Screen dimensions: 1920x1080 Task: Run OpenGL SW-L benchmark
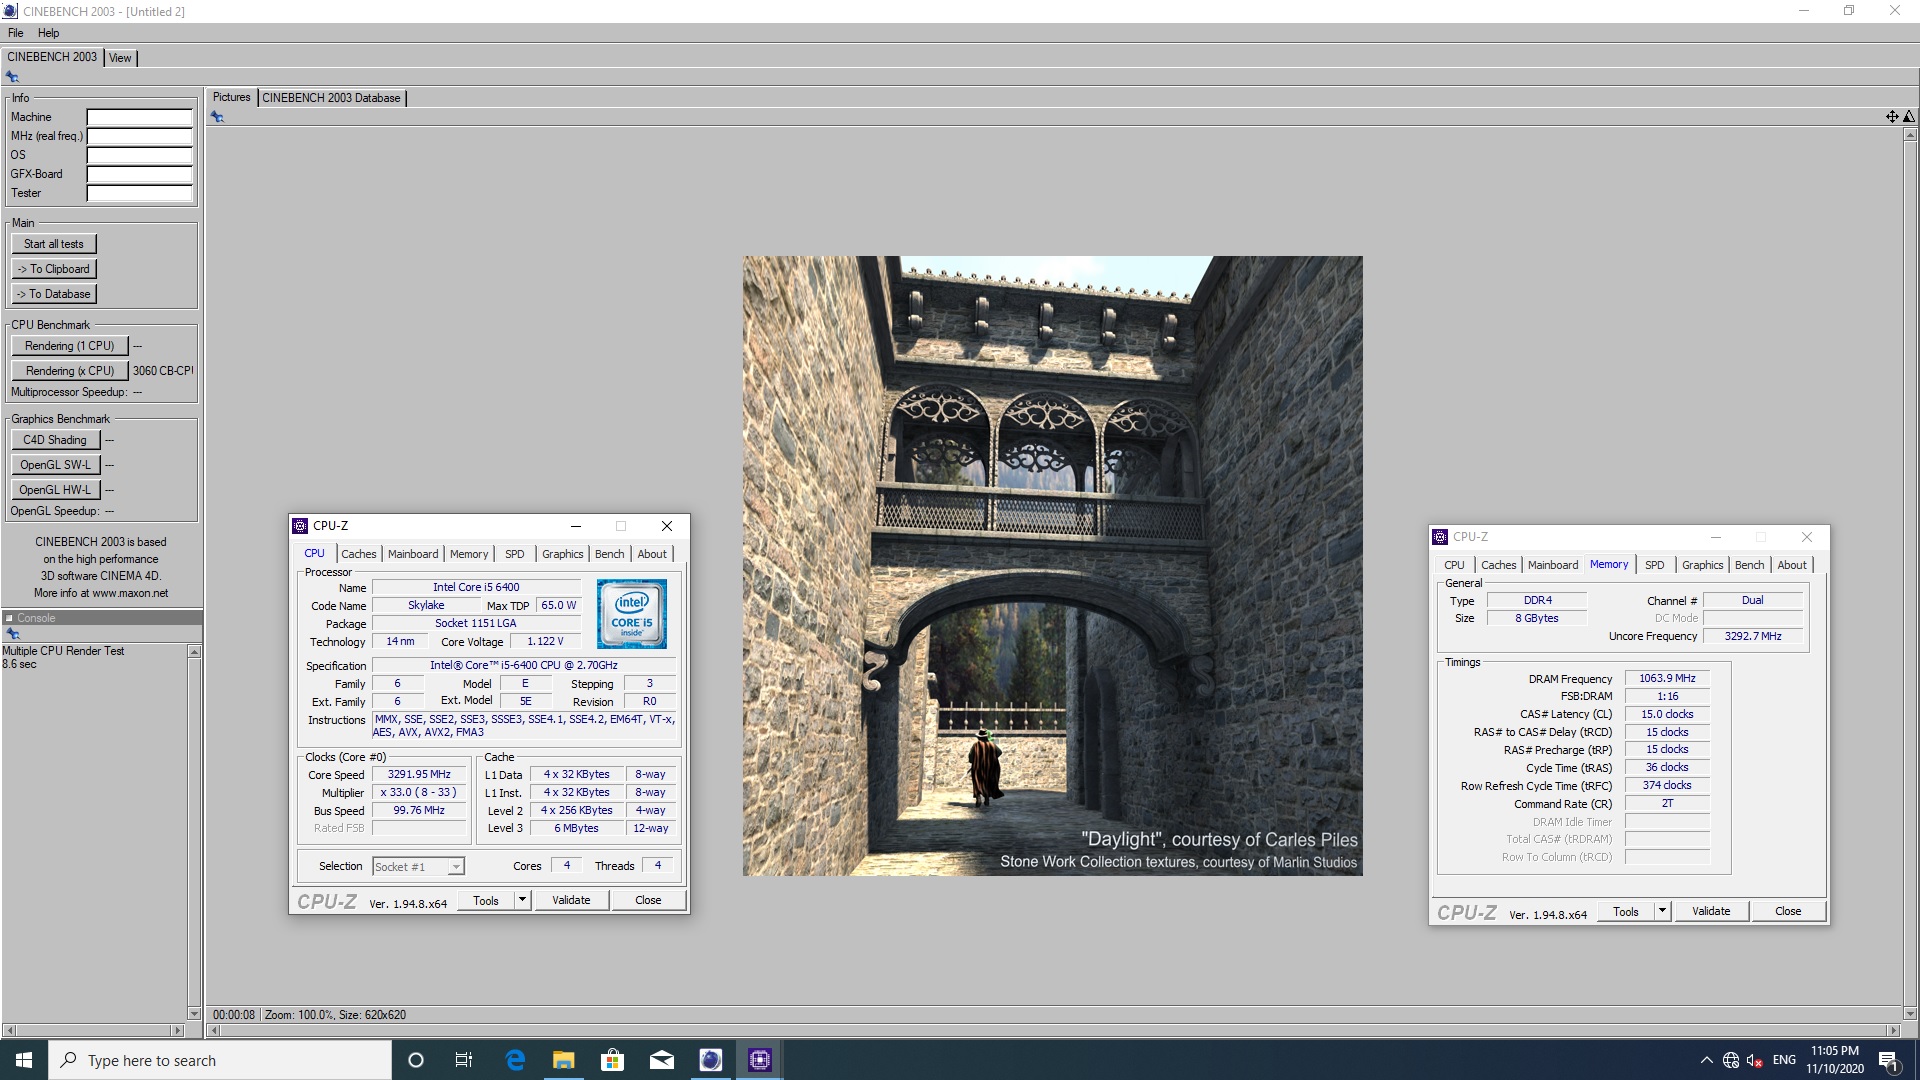point(55,465)
